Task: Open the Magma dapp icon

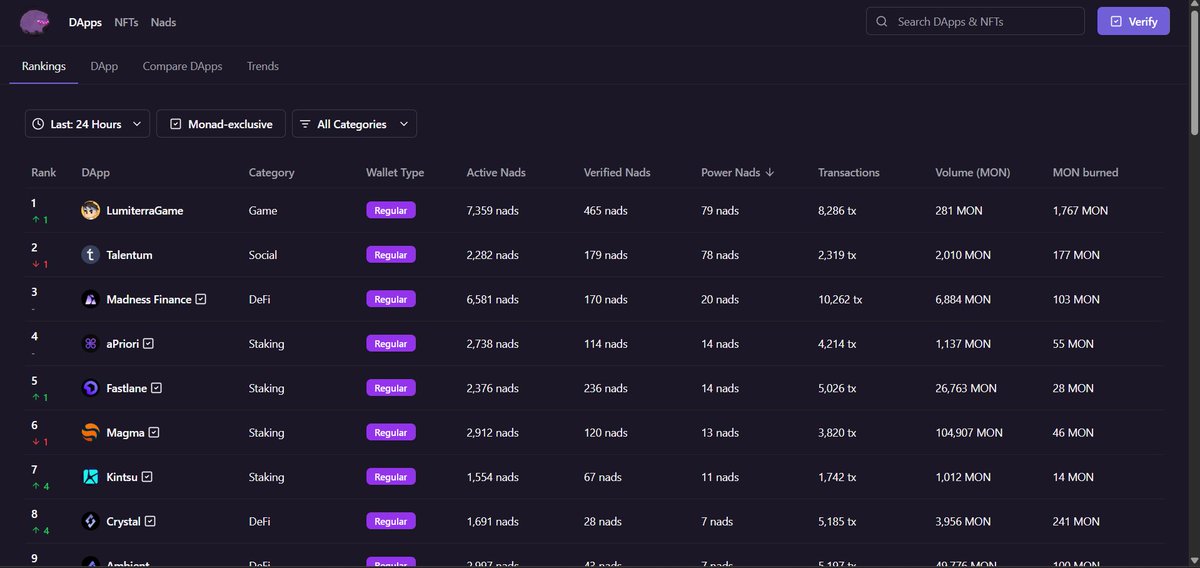Action: tap(90, 433)
